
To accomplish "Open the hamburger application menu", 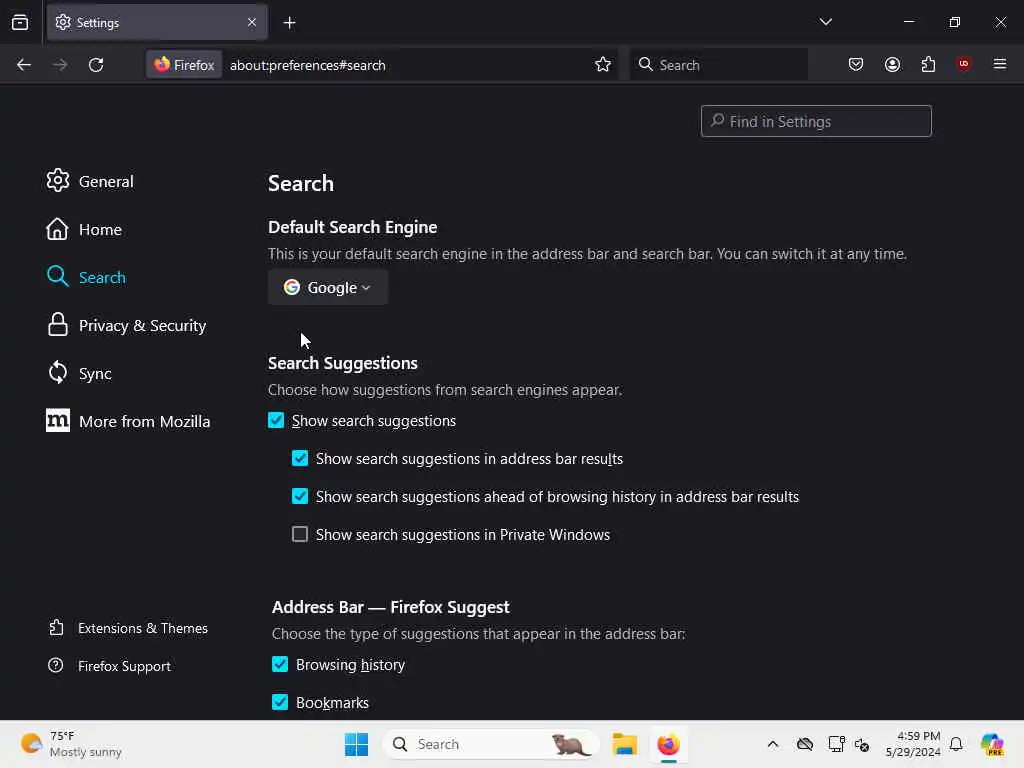I will [999, 64].
